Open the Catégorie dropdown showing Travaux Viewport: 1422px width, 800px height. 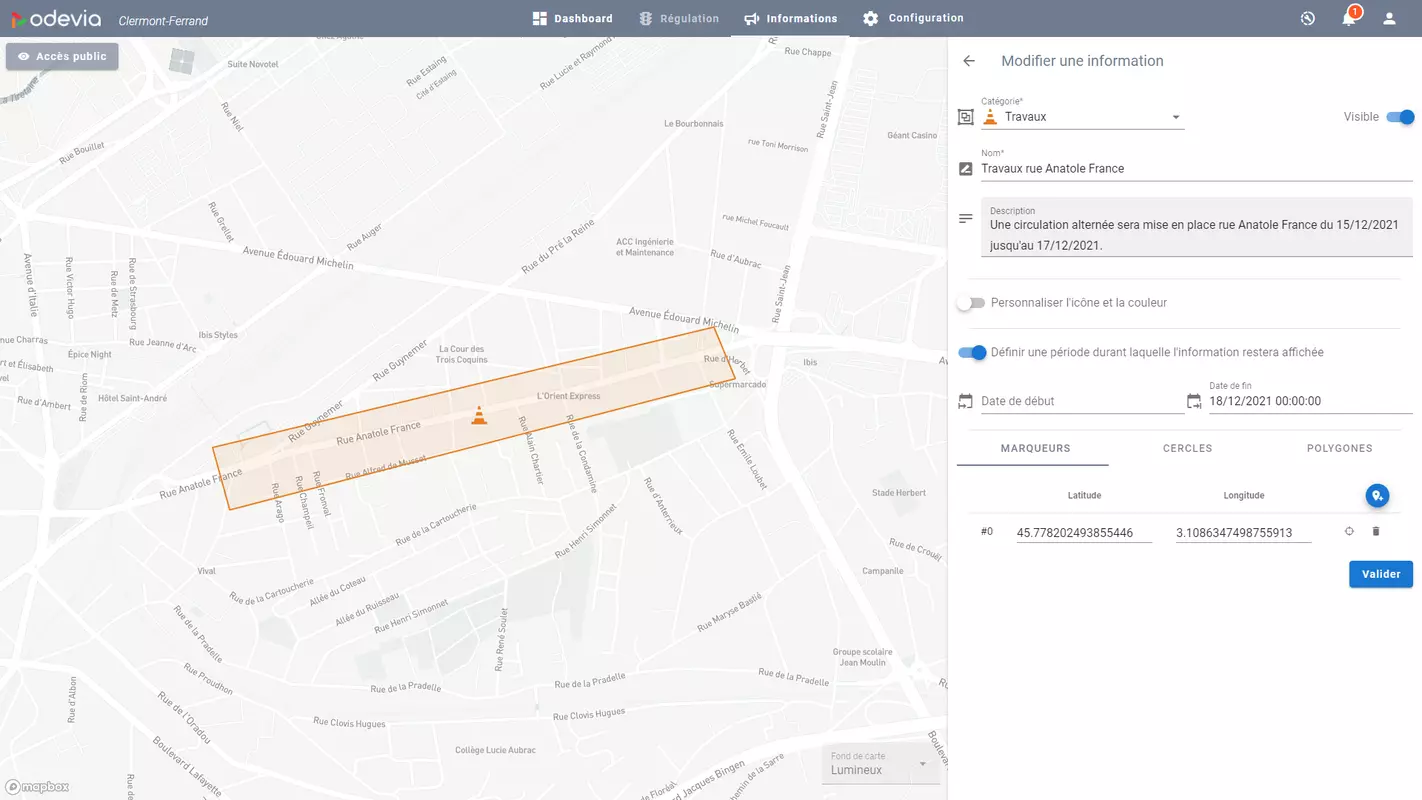pyautogui.click(x=1082, y=117)
